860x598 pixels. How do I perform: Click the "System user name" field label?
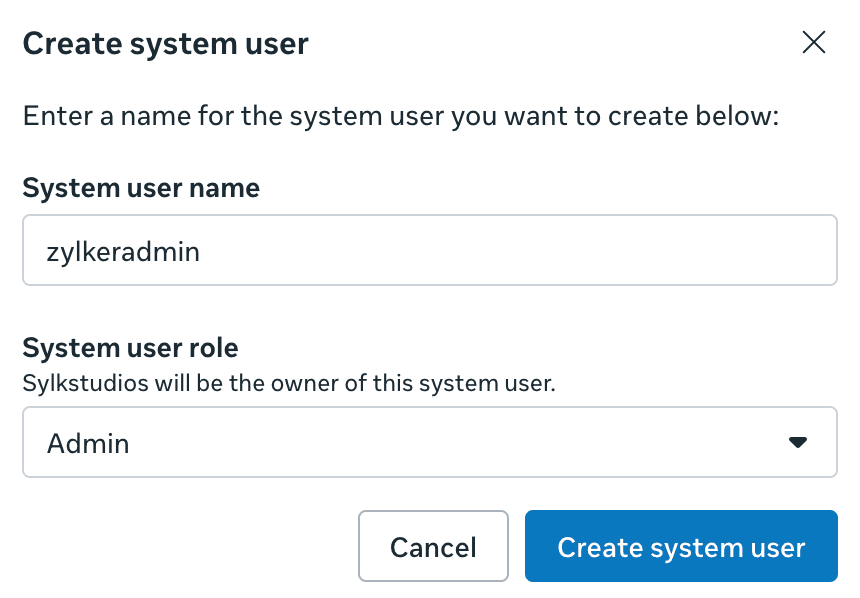tap(141, 188)
